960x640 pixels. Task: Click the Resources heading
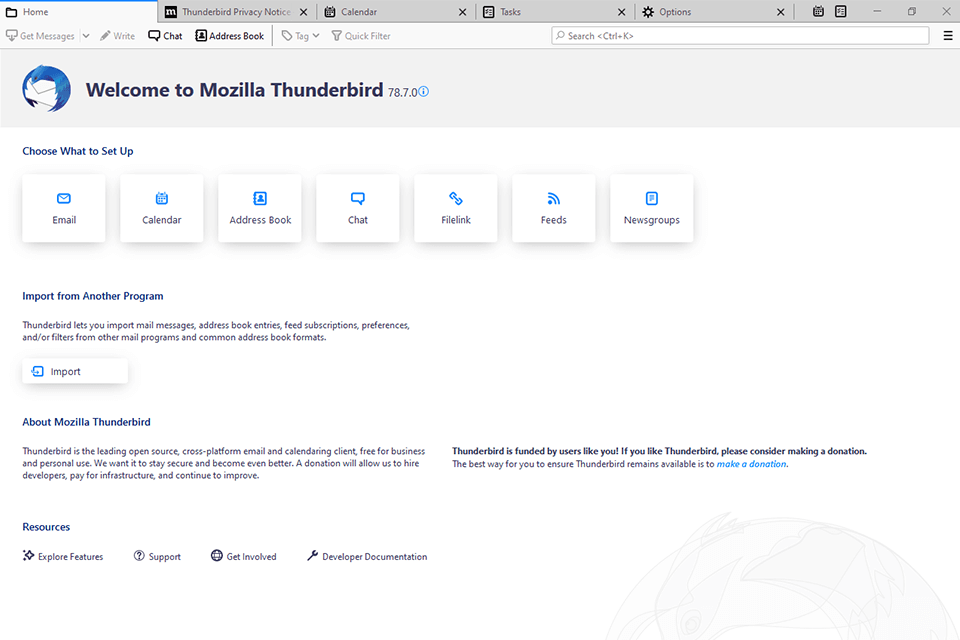46,527
